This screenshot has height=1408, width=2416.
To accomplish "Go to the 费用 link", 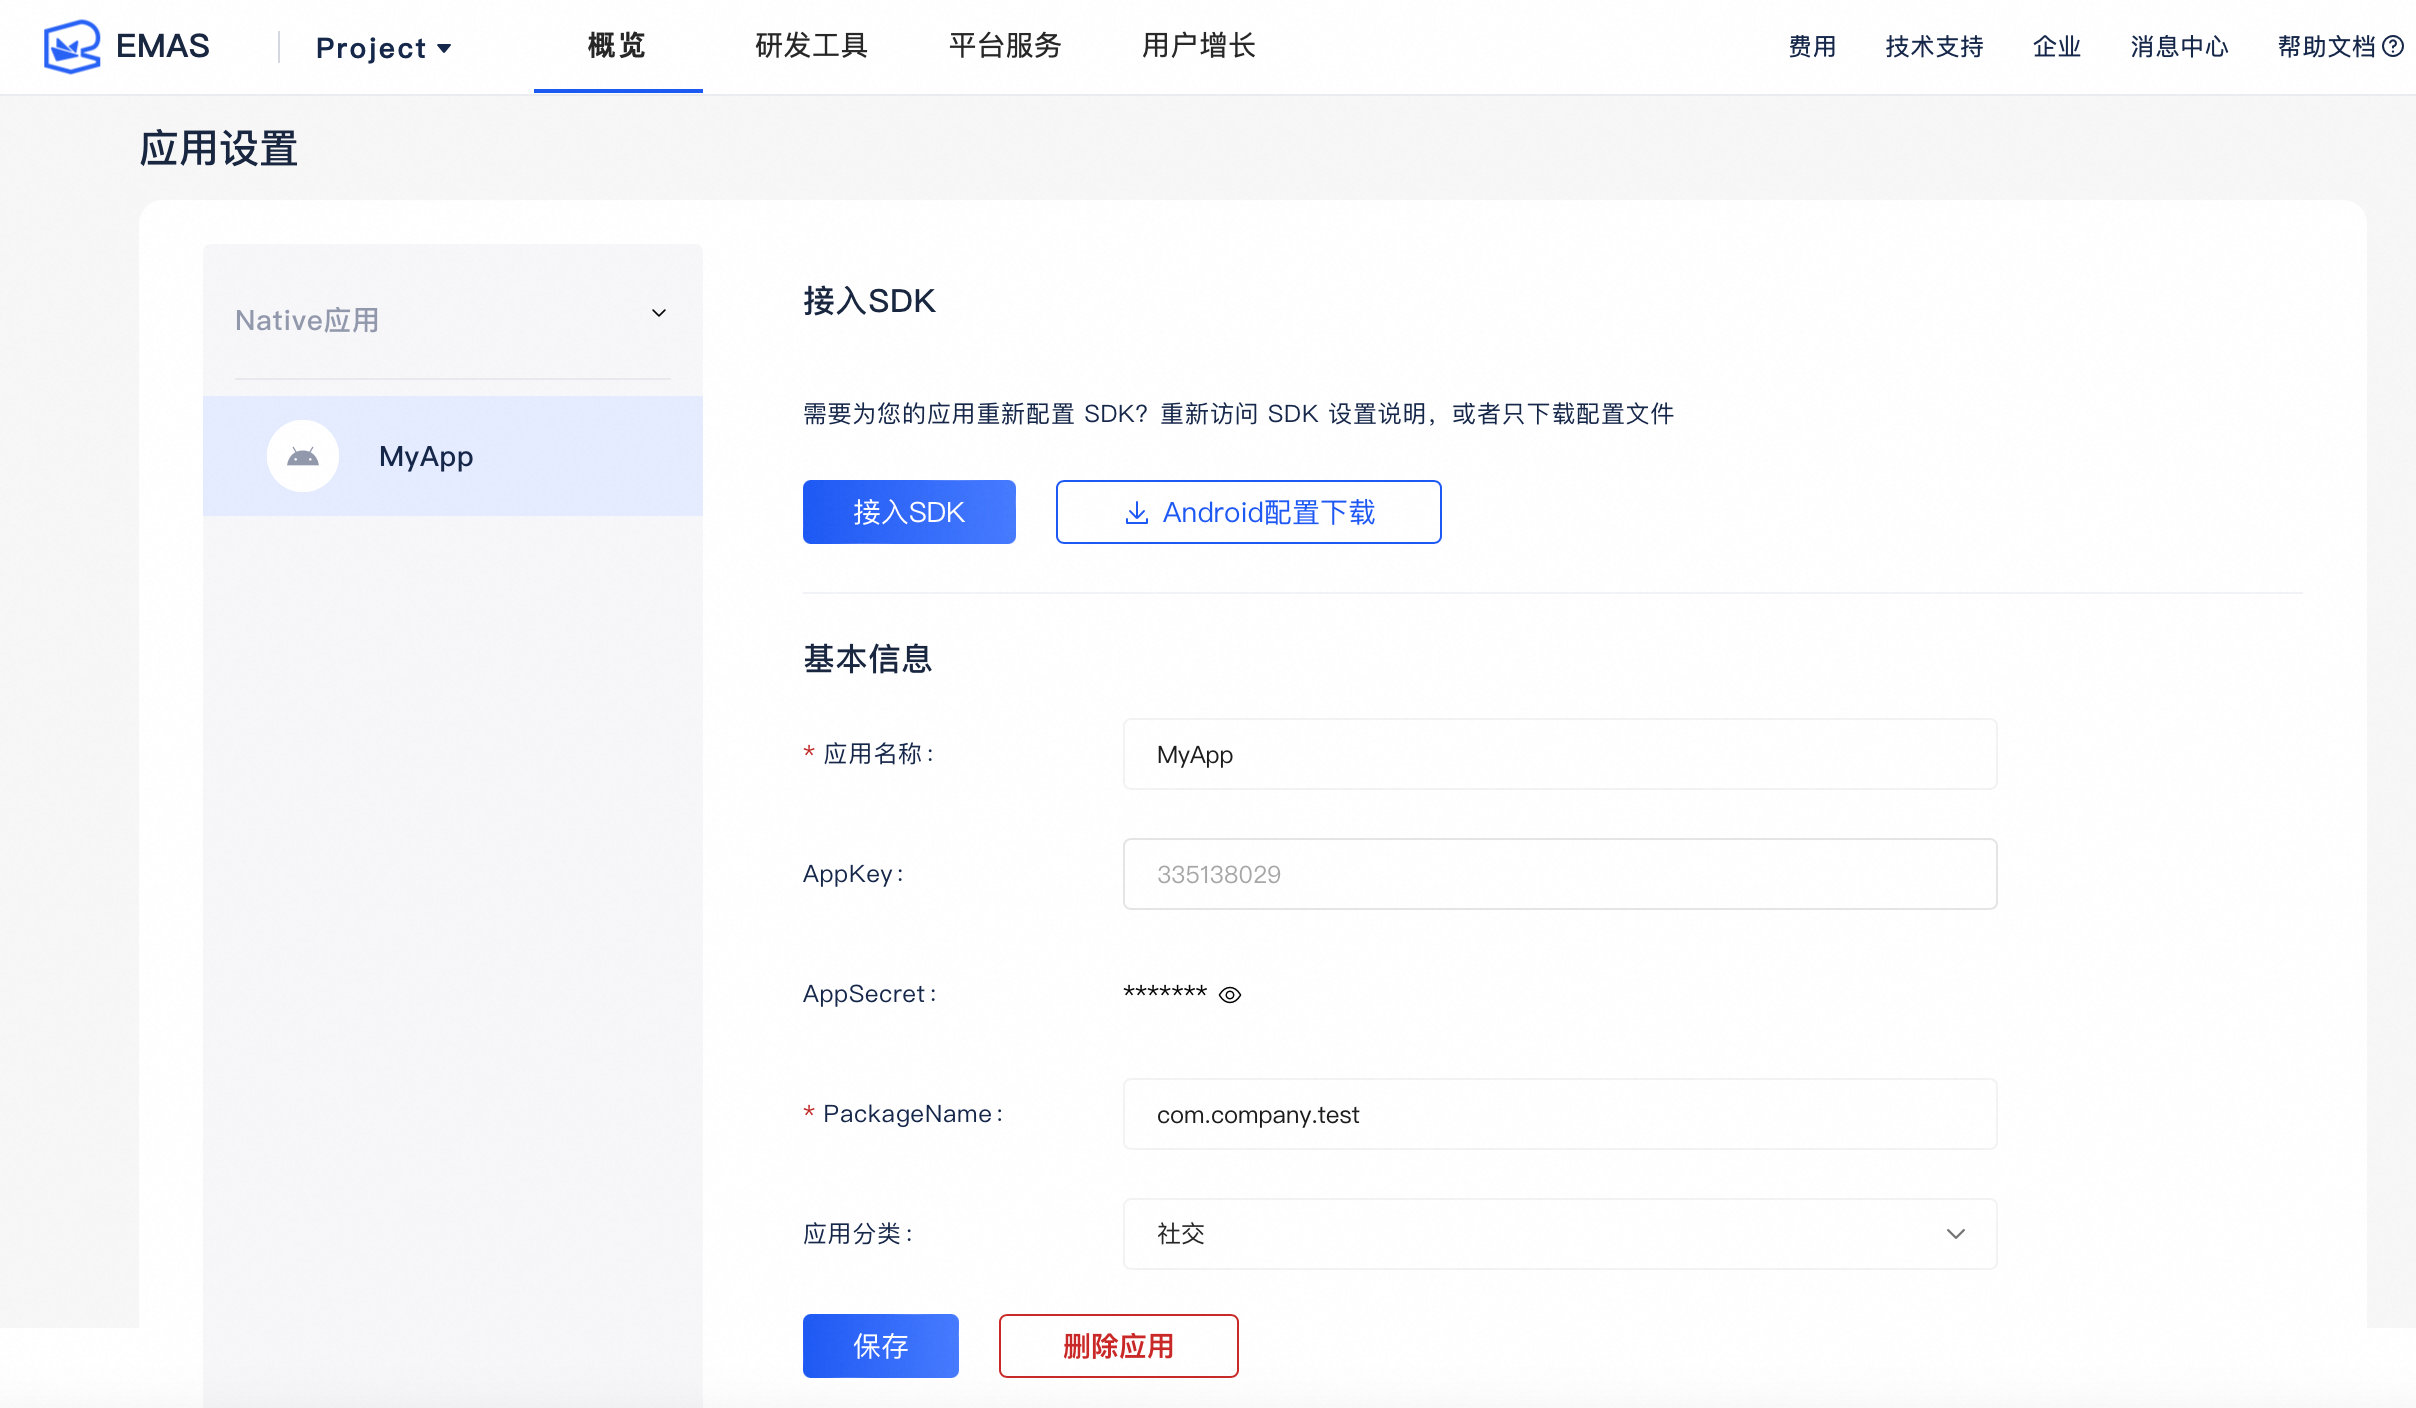I will [x=1812, y=47].
